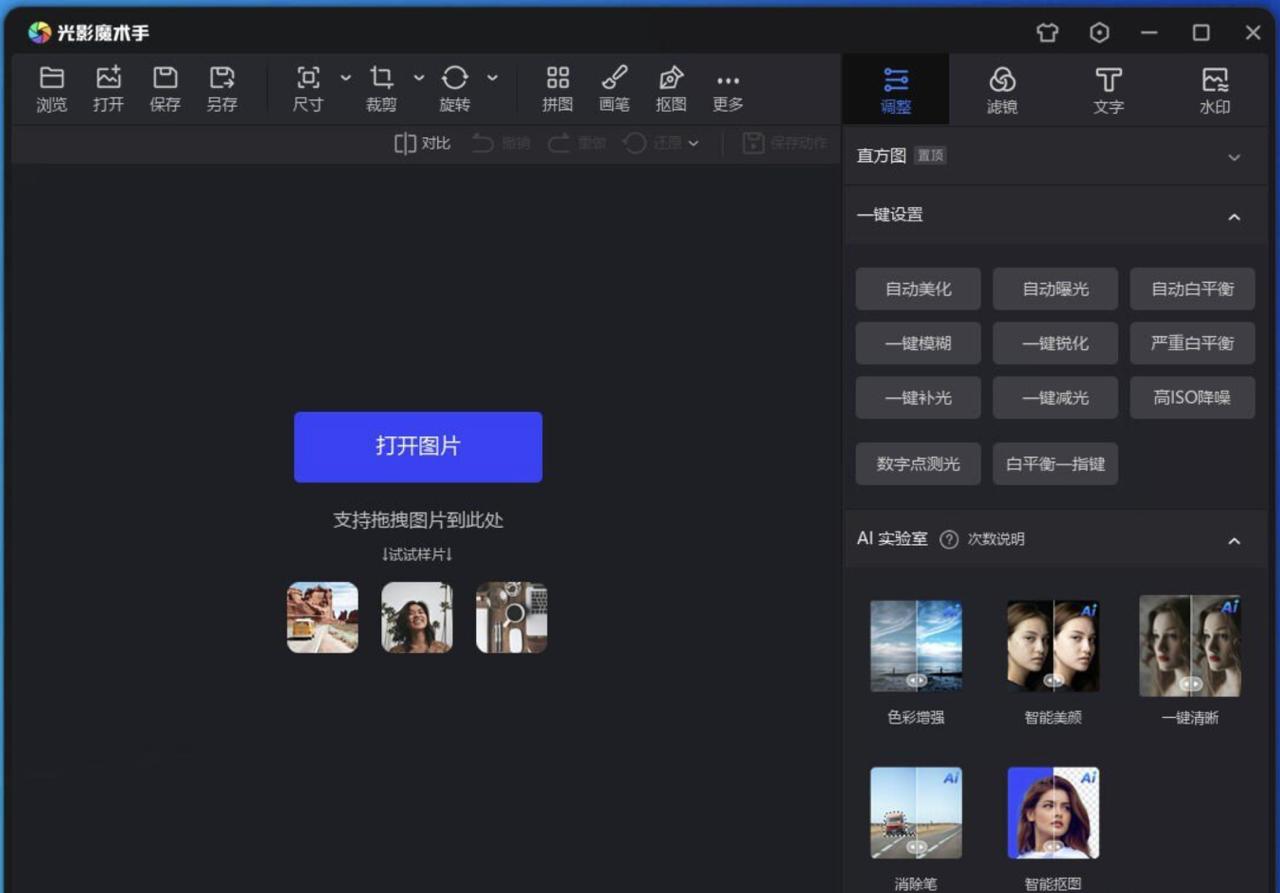Viewport: 1280px width, 893px height.
Task: Click the Browse (浏览) folder icon
Action: coord(51,79)
